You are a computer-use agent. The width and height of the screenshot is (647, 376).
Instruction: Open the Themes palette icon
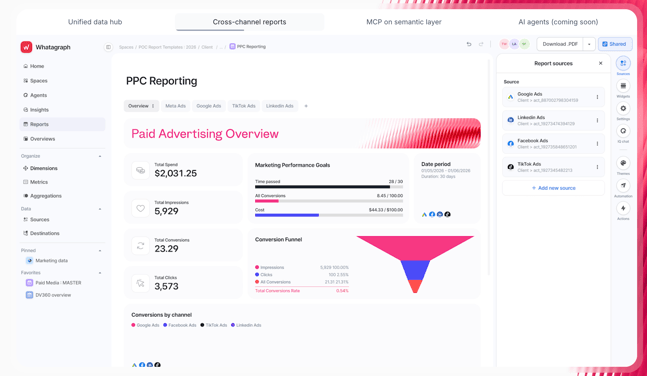pyautogui.click(x=623, y=163)
